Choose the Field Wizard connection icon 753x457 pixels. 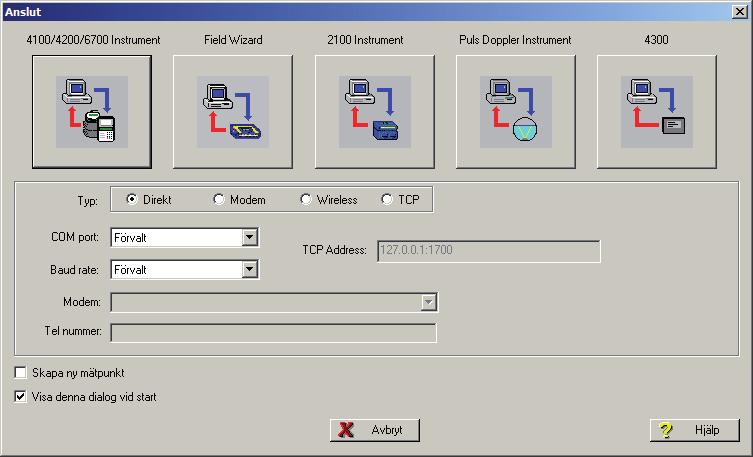(x=233, y=112)
